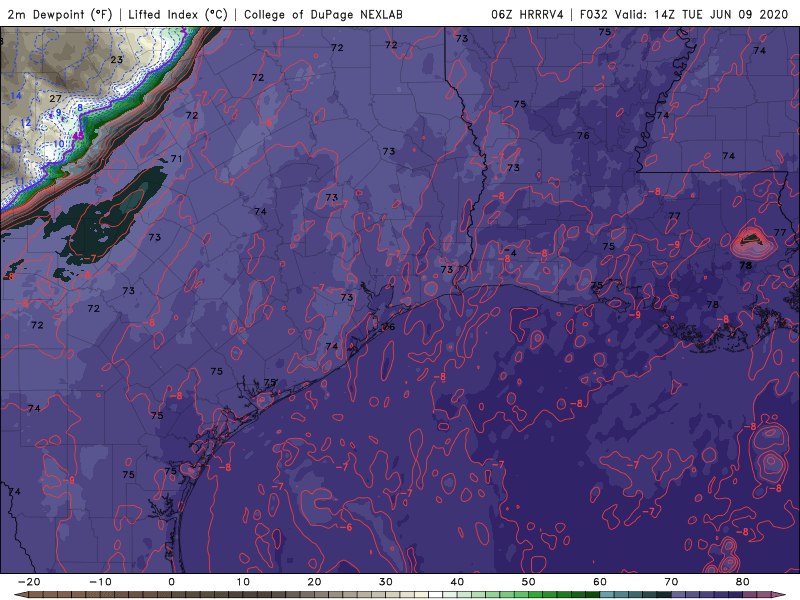Click the -20 label on the color scale
800x600 pixels.
29,582
